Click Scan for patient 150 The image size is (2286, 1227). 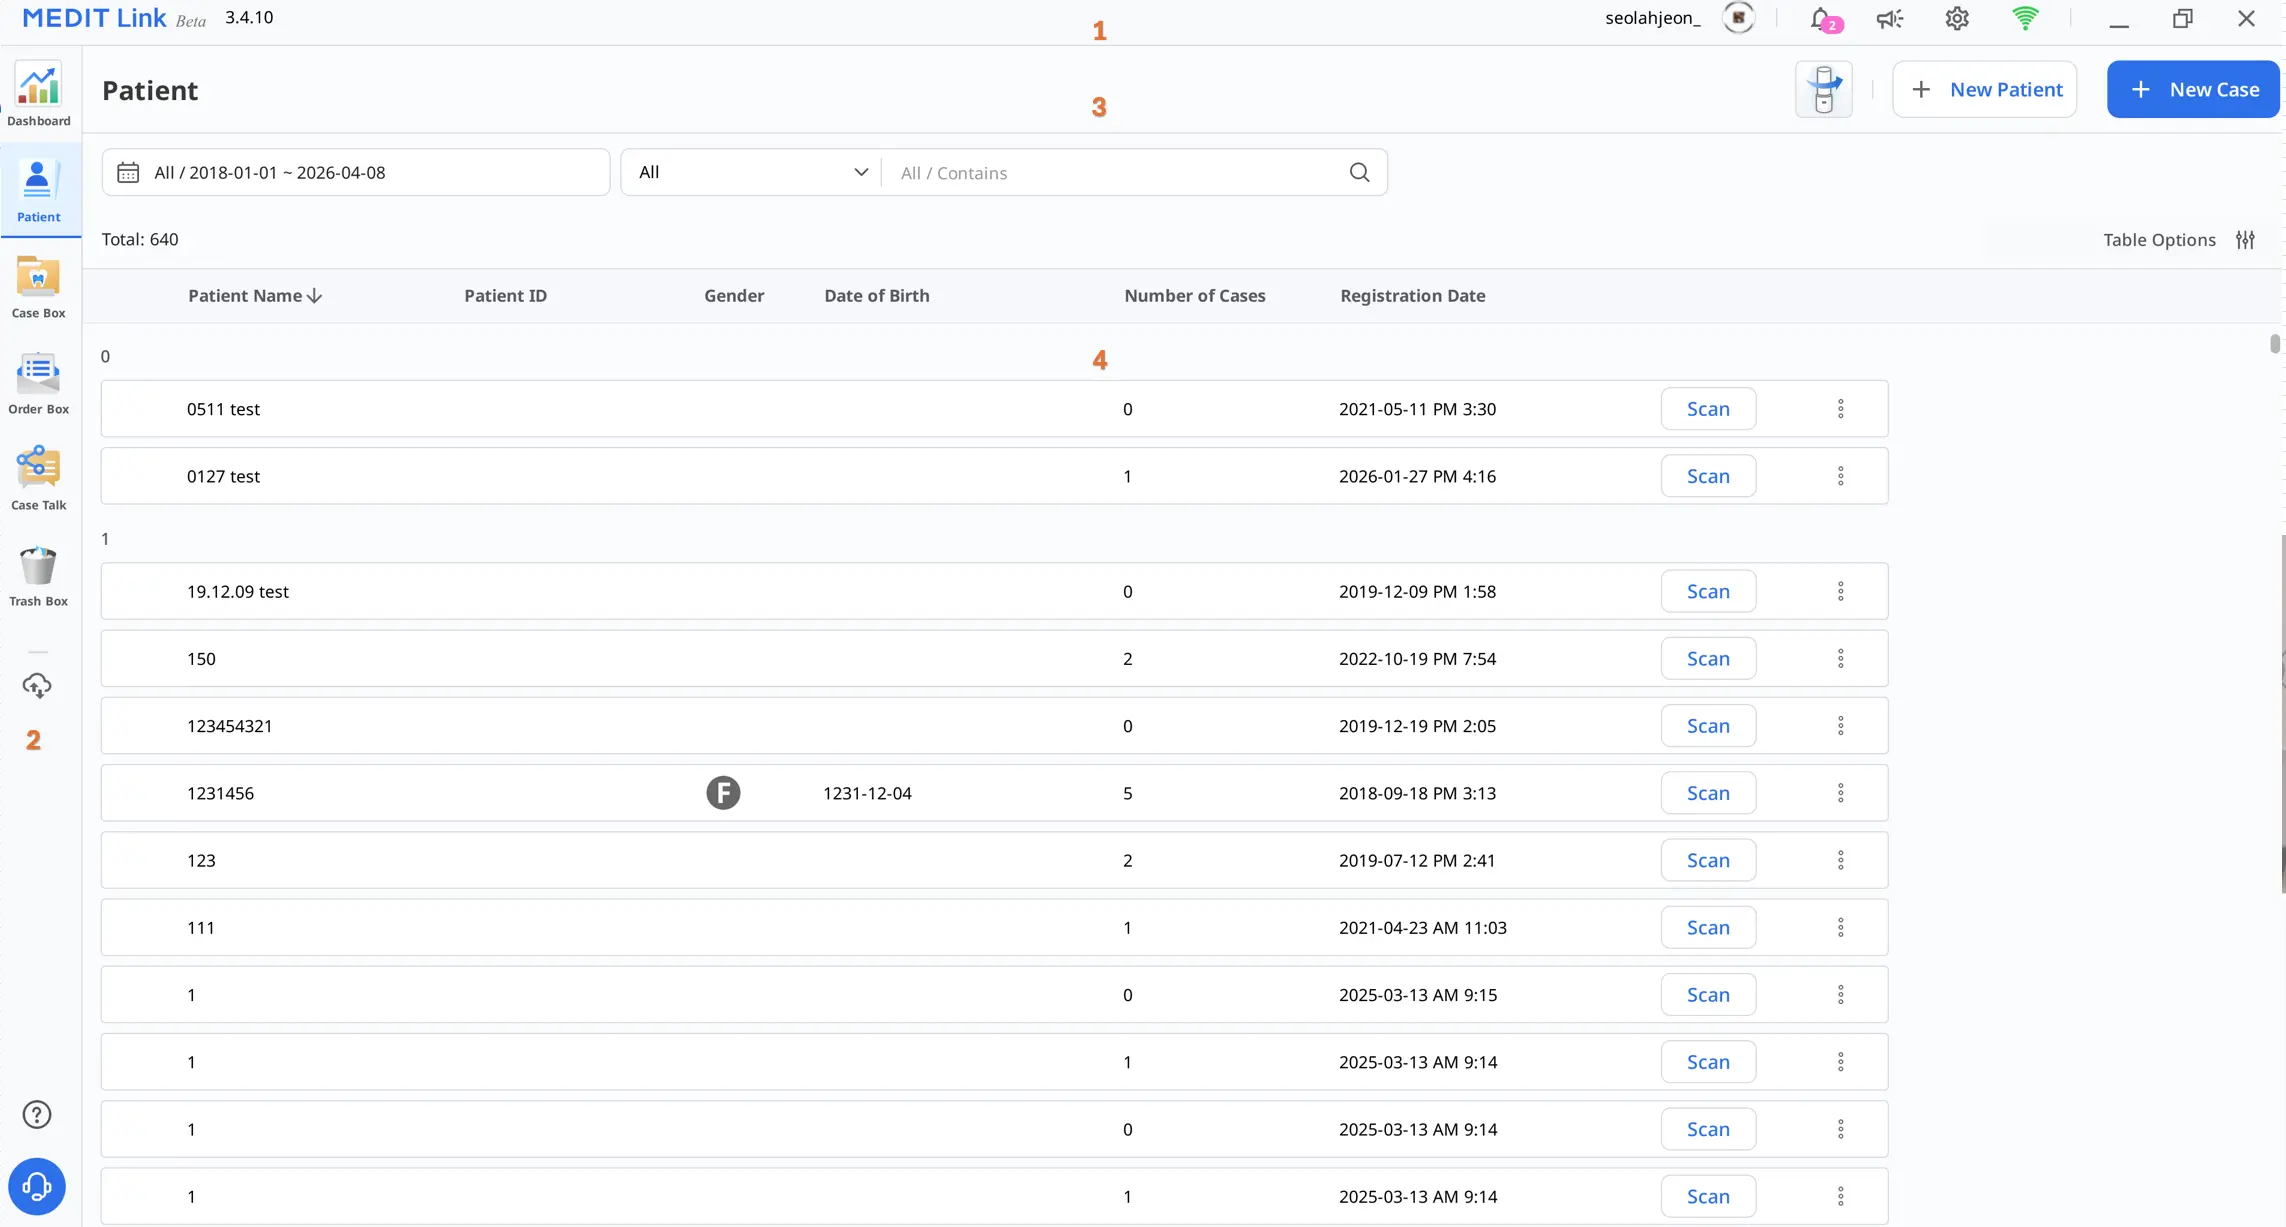point(1708,659)
